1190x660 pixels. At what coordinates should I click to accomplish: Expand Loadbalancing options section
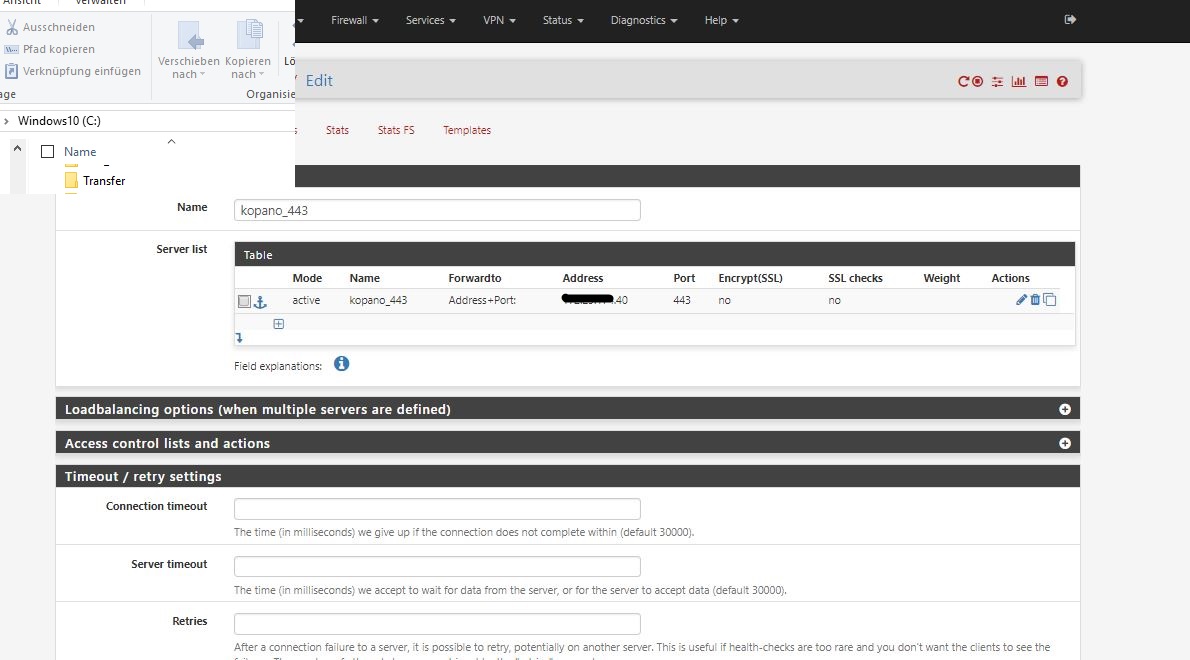(x=1065, y=410)
